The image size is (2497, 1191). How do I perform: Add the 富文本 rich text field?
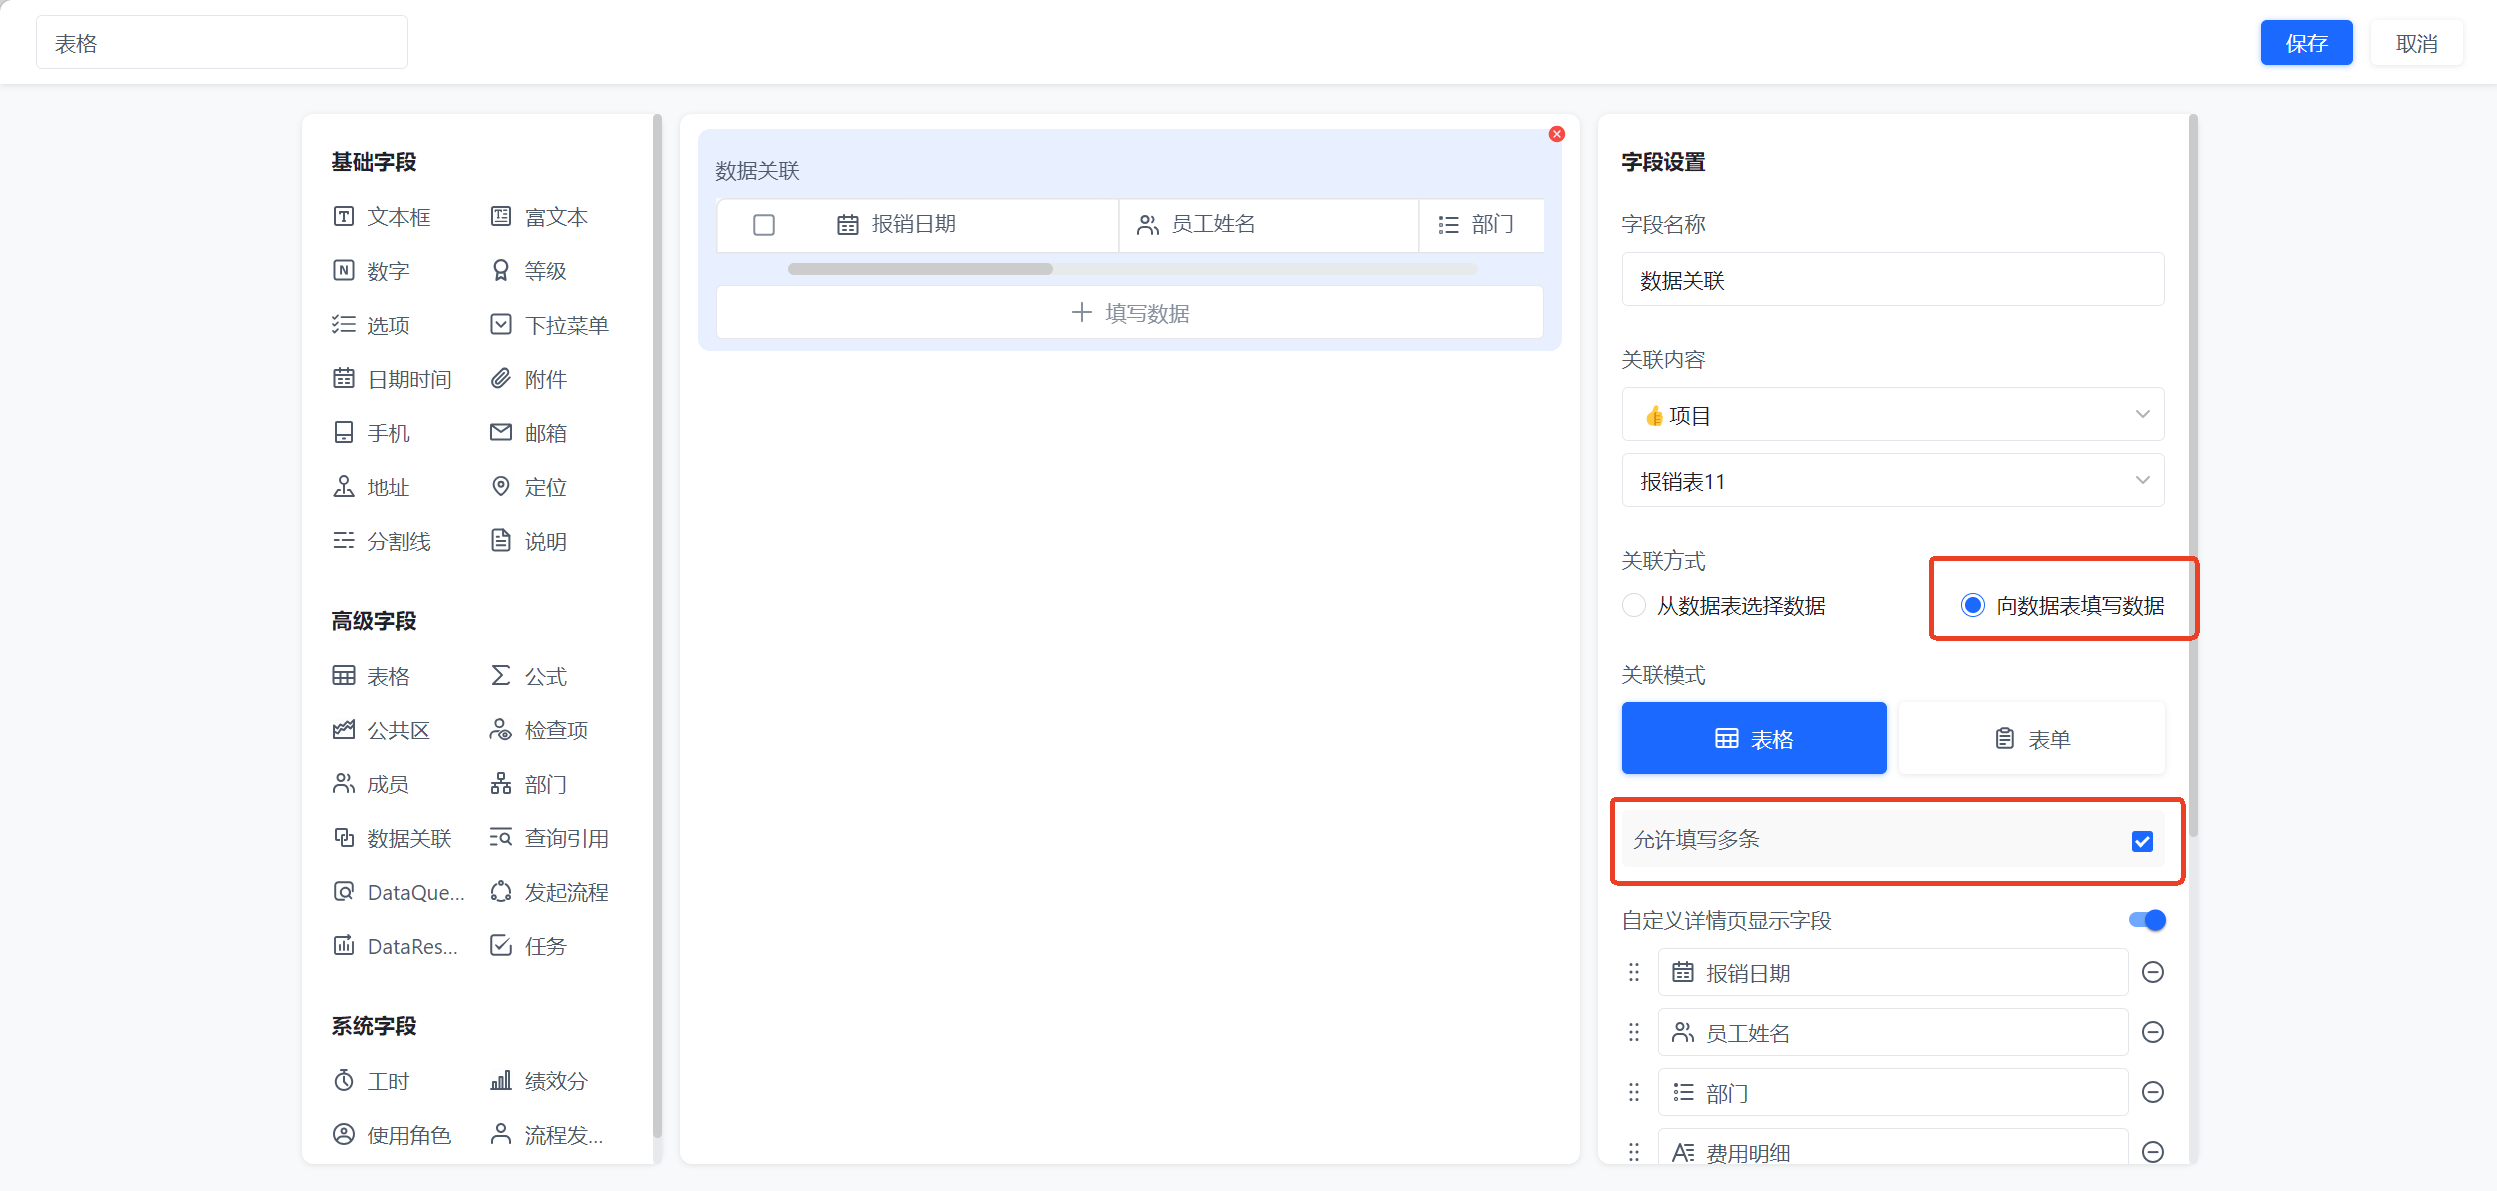(538, 217)
